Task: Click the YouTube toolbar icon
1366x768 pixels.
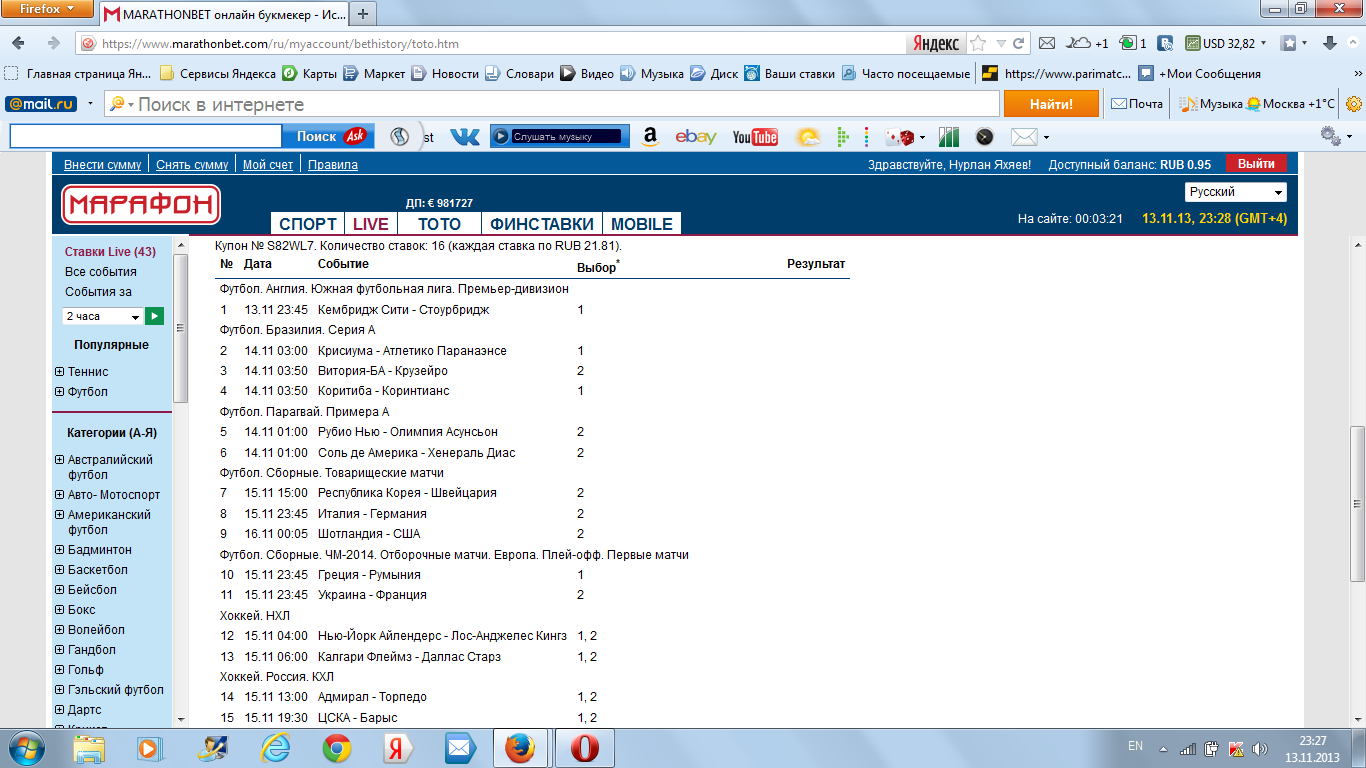Action: click(755, 137)
